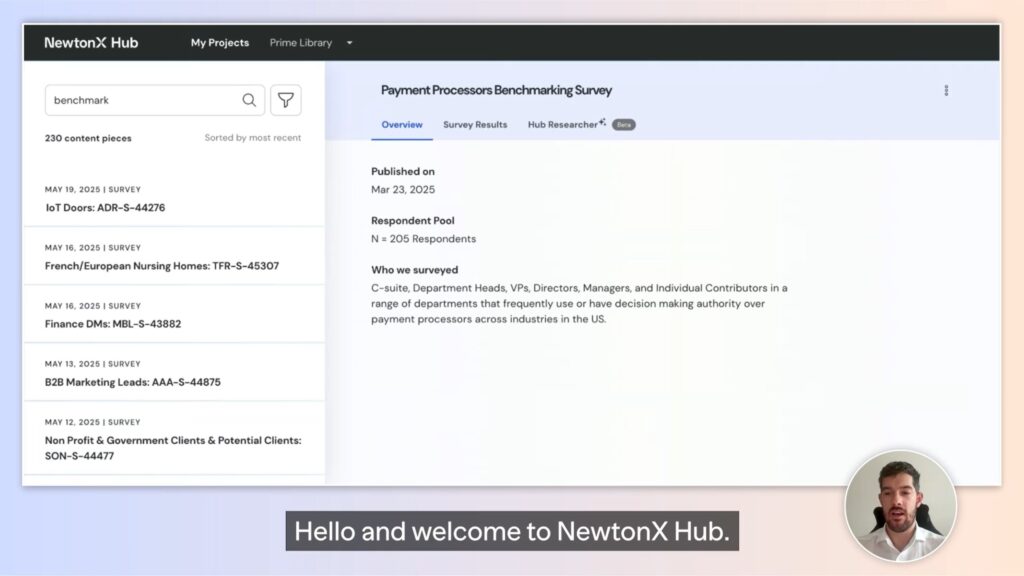Open the Hub Researcher tab
The image size is (1024, 576).
click(x=562, y=125)
